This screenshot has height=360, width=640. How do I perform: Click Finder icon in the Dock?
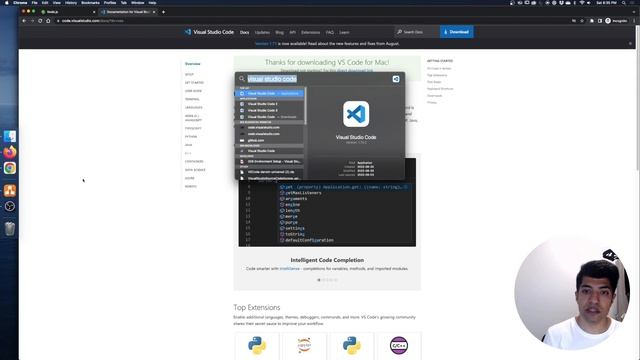pyautogui.click(x=10, y=136)
